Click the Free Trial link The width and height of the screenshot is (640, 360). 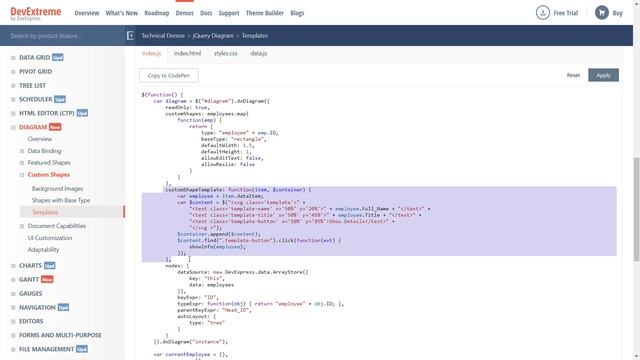click(566, 13)
